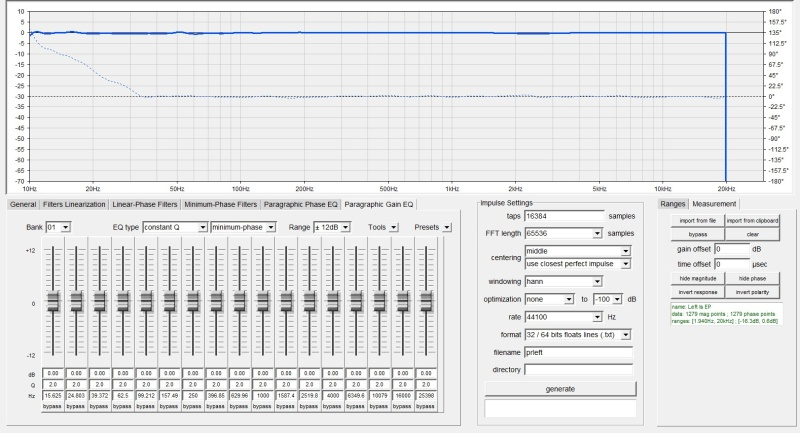Screen dimensions: 800x433
Task: Toggle bypass for the 15.625 Hz band
Action: click(53, 408)
